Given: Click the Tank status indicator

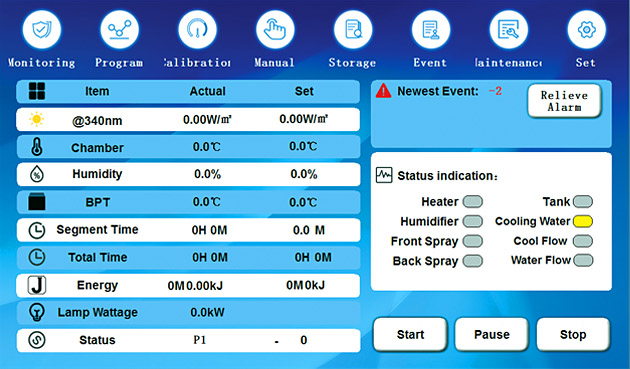Looking at the screenshot, I should pos(583,201).
